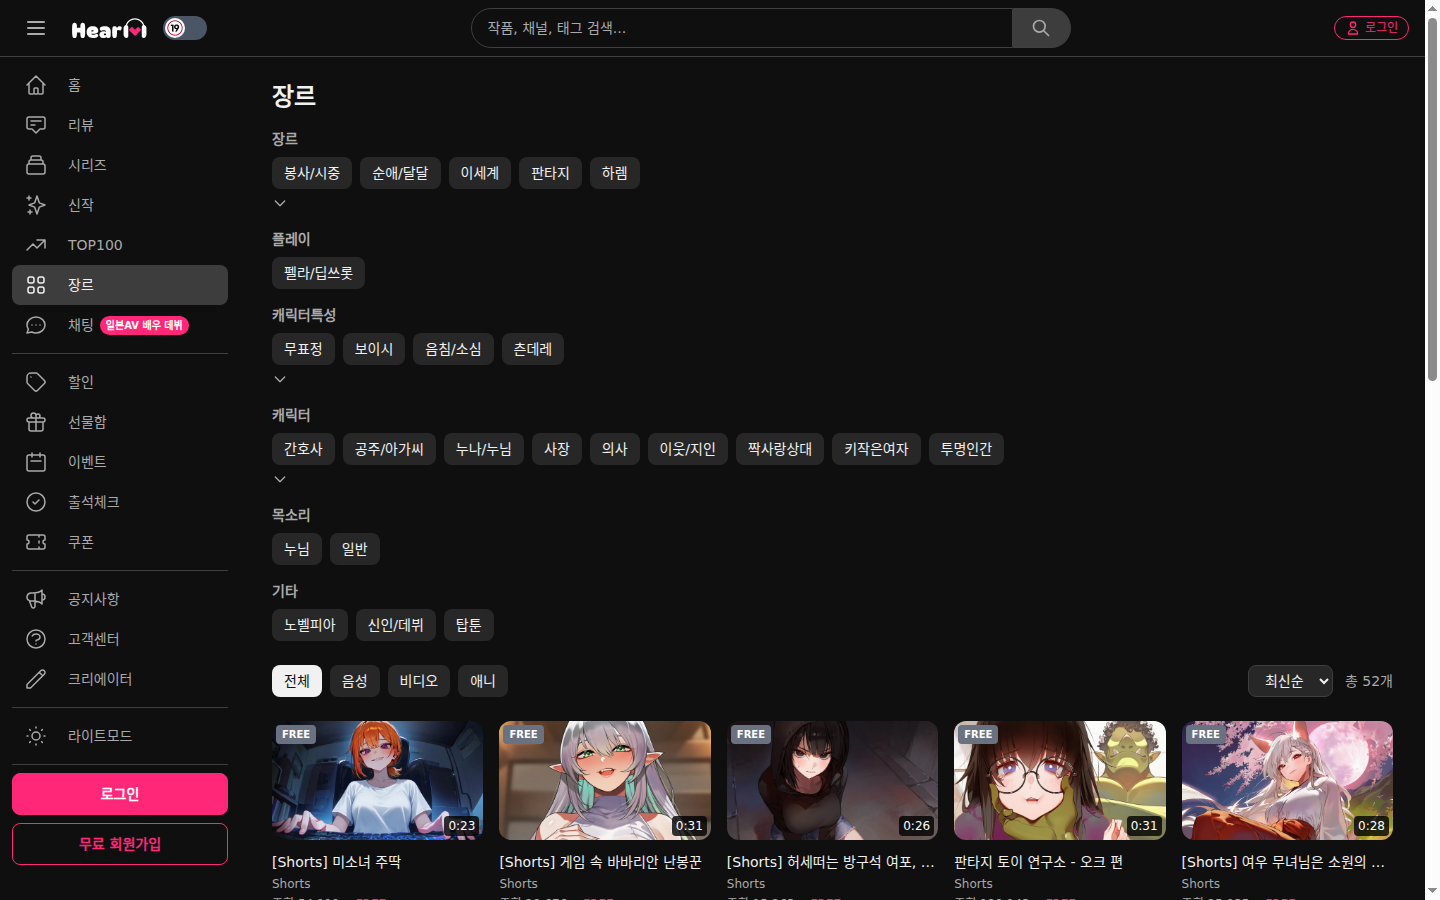Image resolution: width=1440 pixels, height=900 pixels.
Task: Expand more 캐릭터특성 tags chevron
Action: [x=280, y=379]
